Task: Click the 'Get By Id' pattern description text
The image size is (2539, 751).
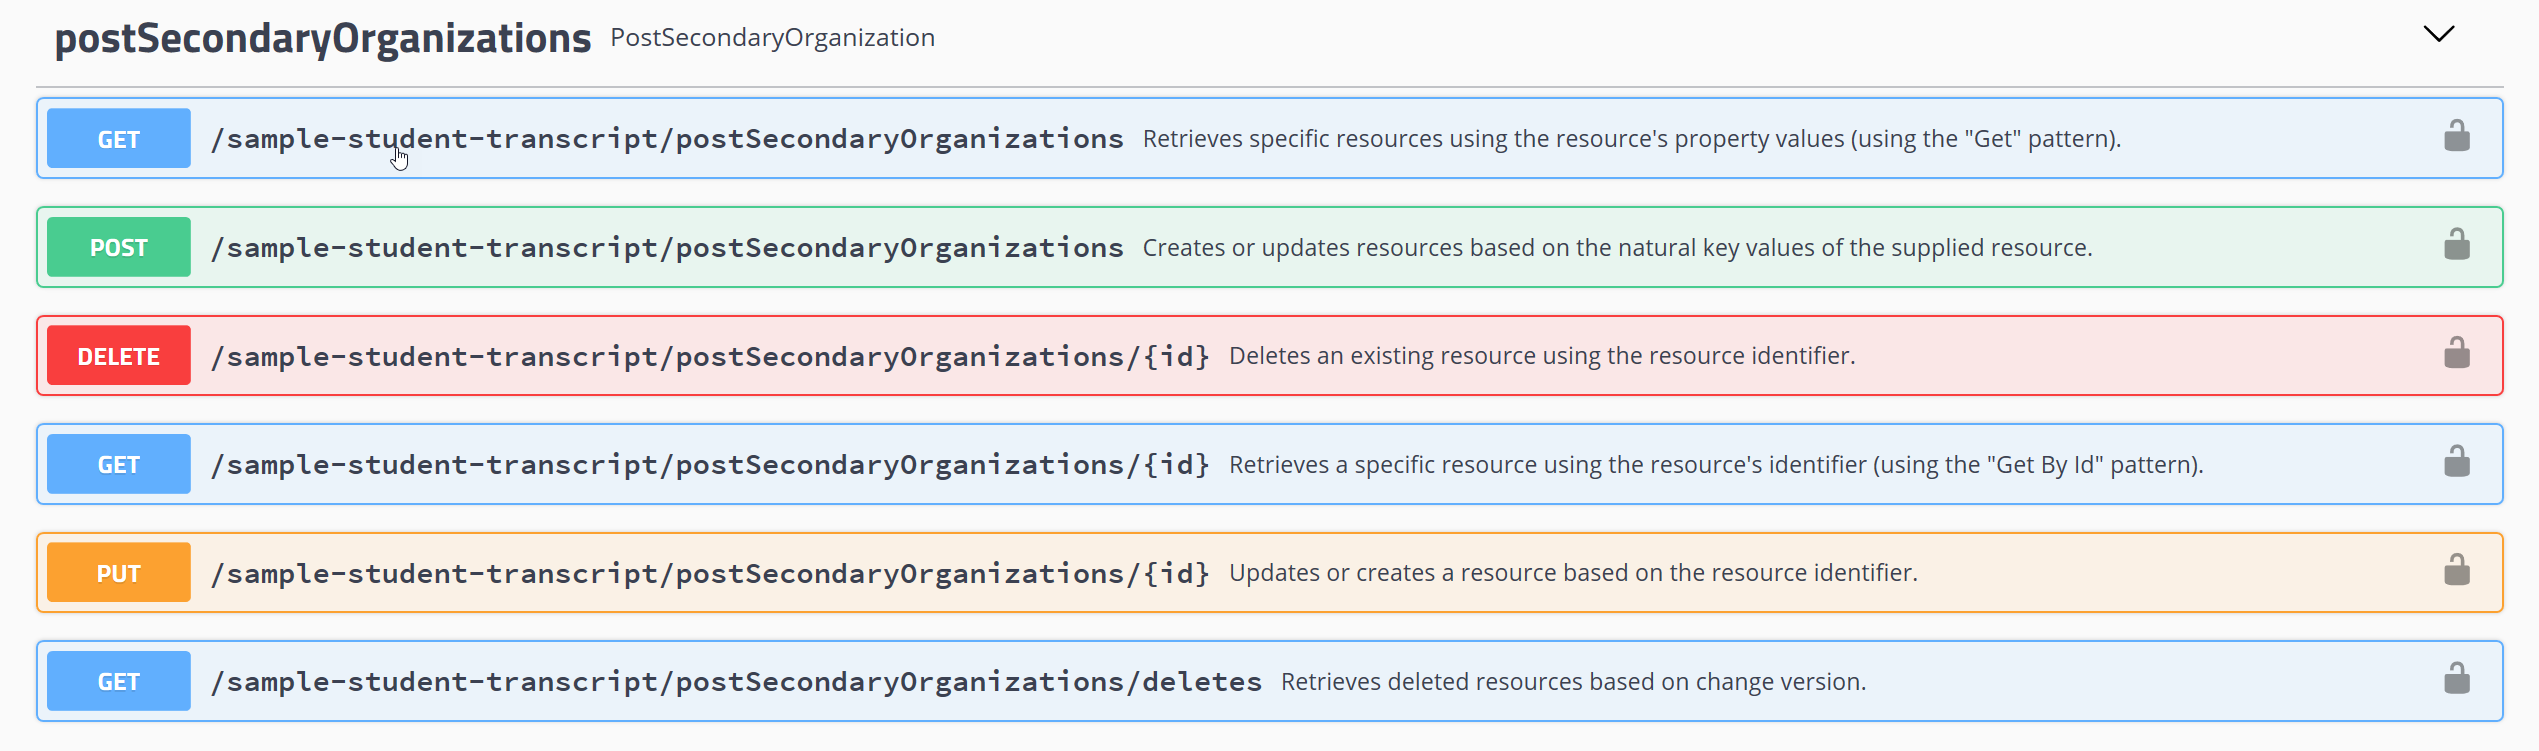Action: (1716, 465)
